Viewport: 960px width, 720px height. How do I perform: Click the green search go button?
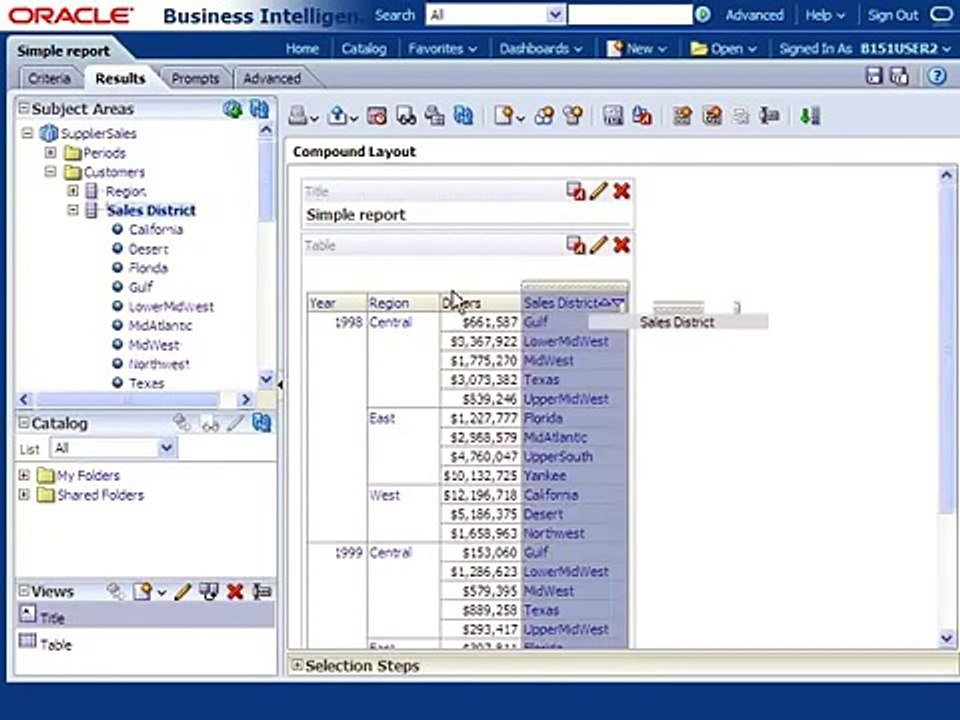[x=703, y=15]
